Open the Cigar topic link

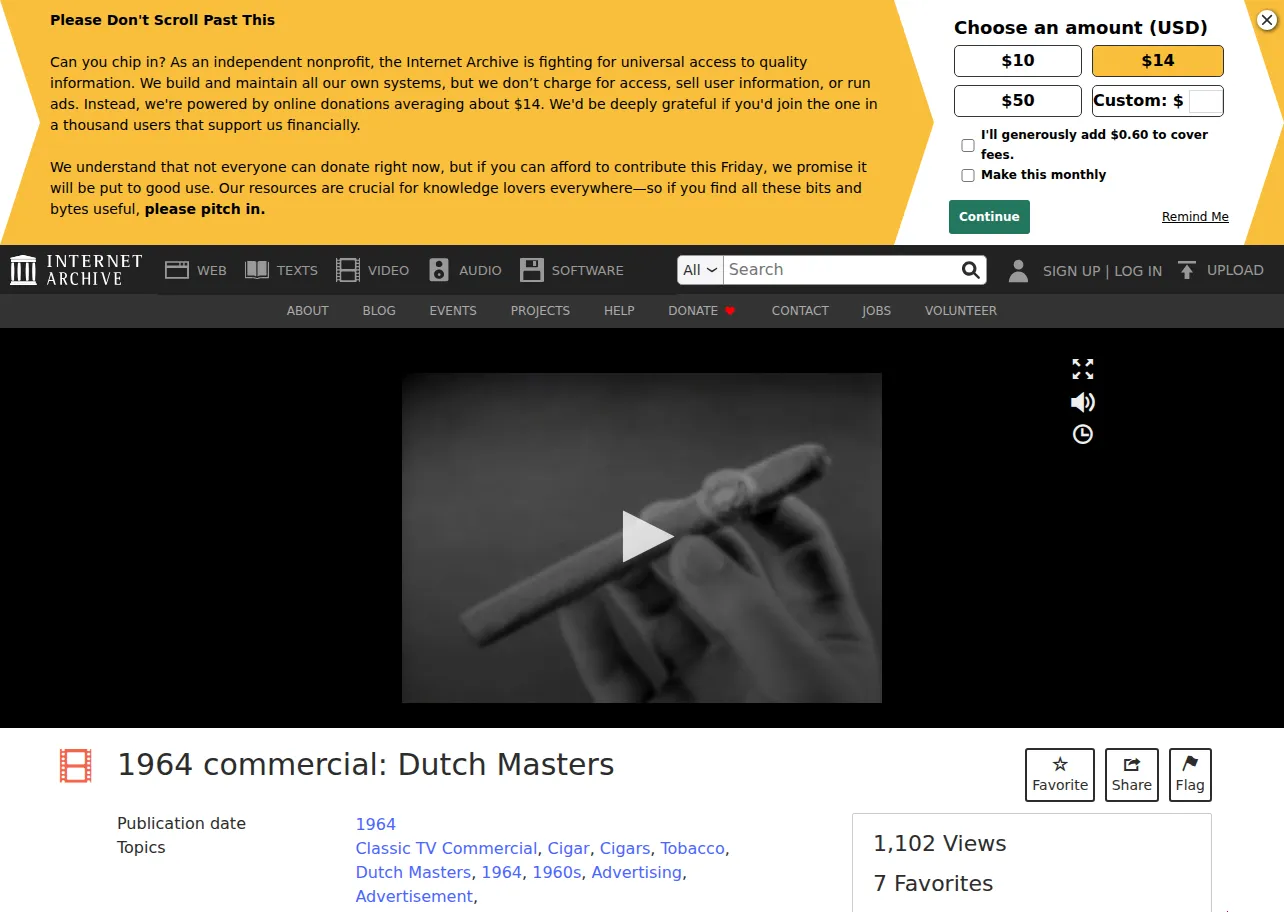click(568, 848)
